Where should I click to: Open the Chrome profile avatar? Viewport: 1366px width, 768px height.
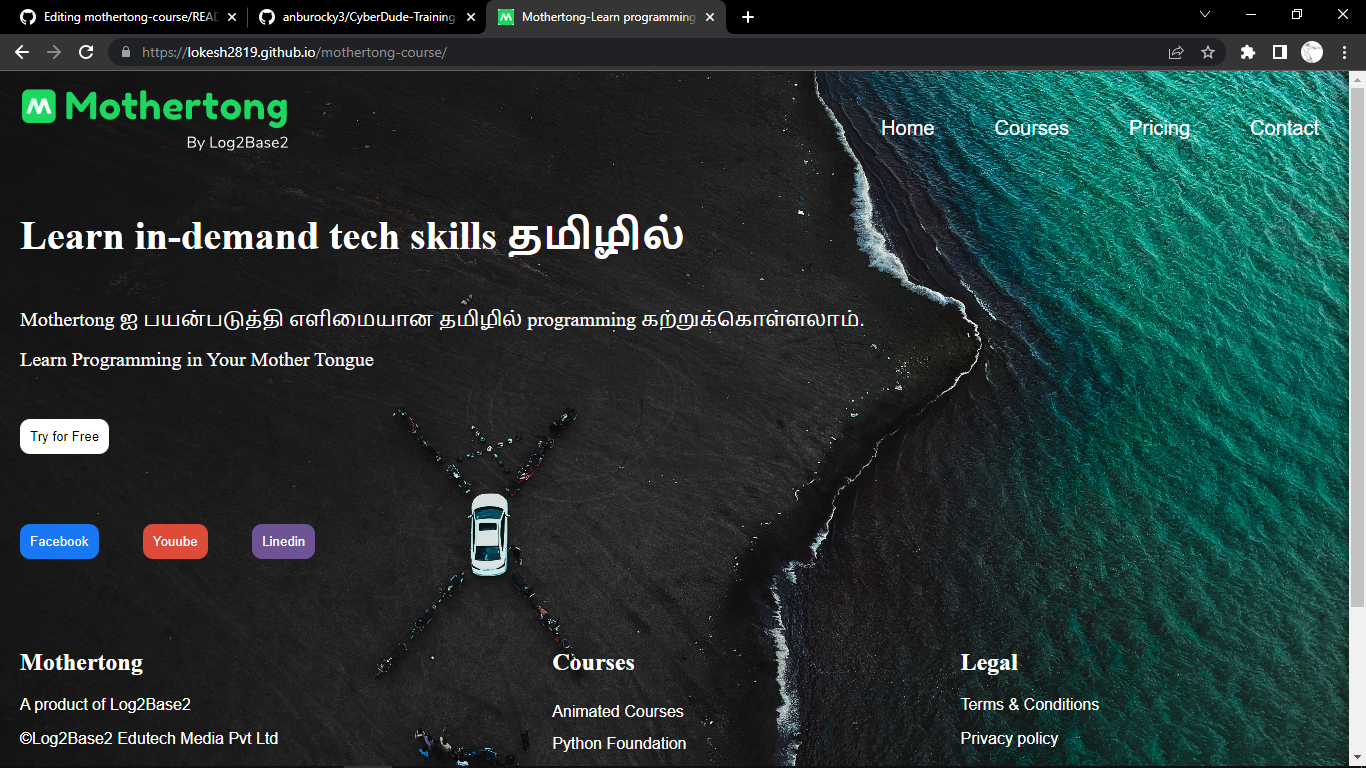click(1312, 52)
